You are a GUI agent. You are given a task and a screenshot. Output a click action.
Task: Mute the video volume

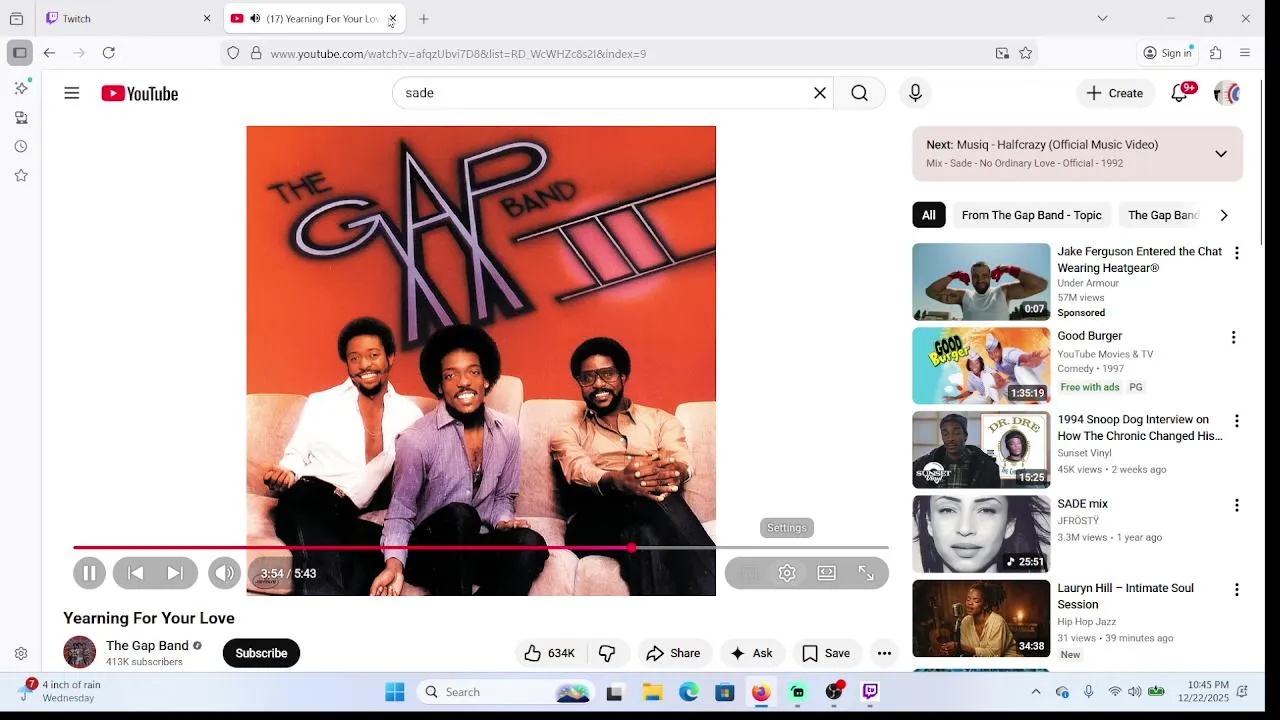[x=224, y=573]
